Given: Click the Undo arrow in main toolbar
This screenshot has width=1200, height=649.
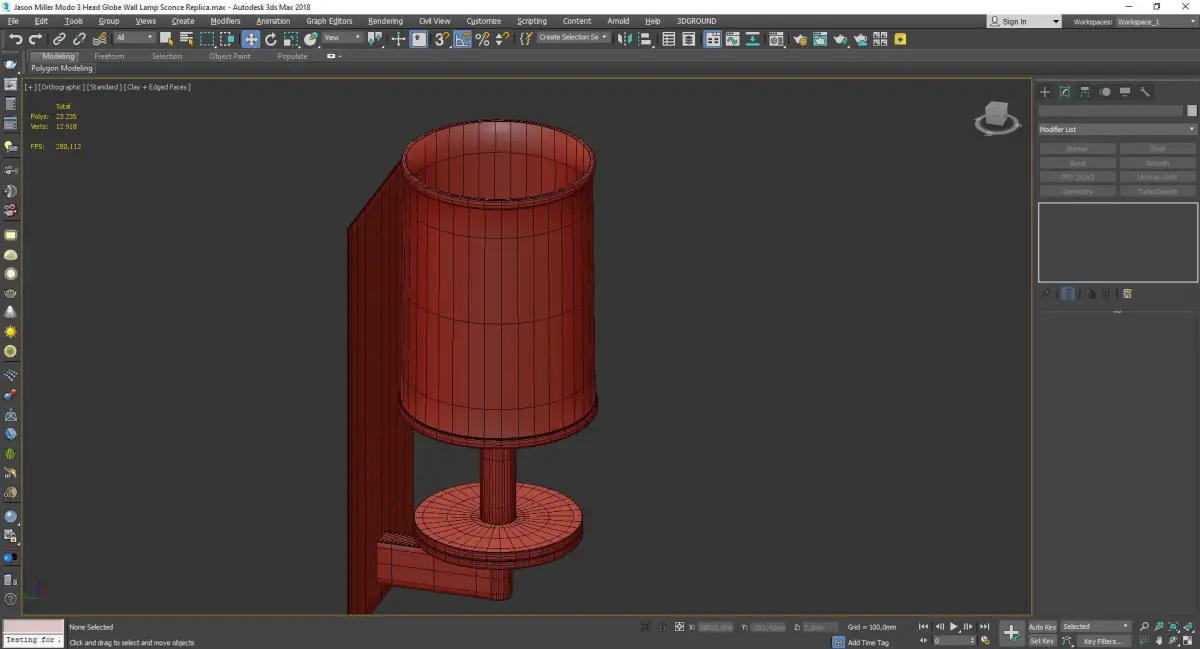Looking at the screenshot, I should (15, 39).
